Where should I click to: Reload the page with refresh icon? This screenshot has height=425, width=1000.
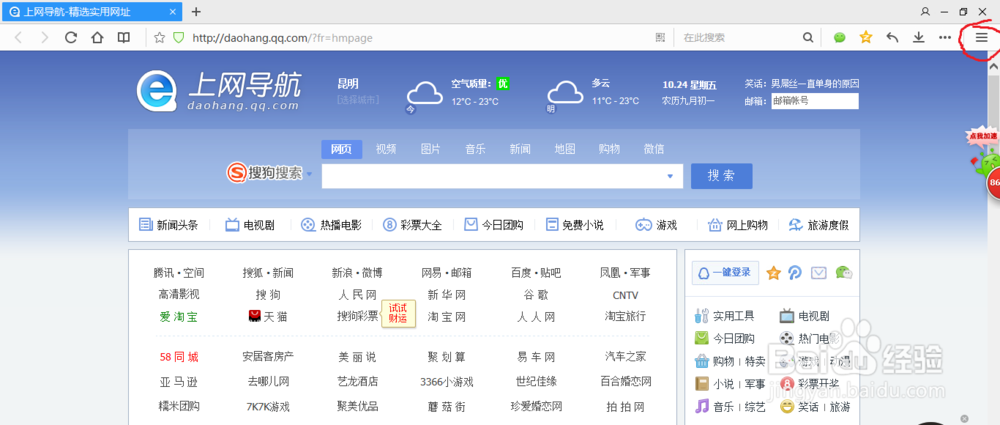(x=71, y=38)
